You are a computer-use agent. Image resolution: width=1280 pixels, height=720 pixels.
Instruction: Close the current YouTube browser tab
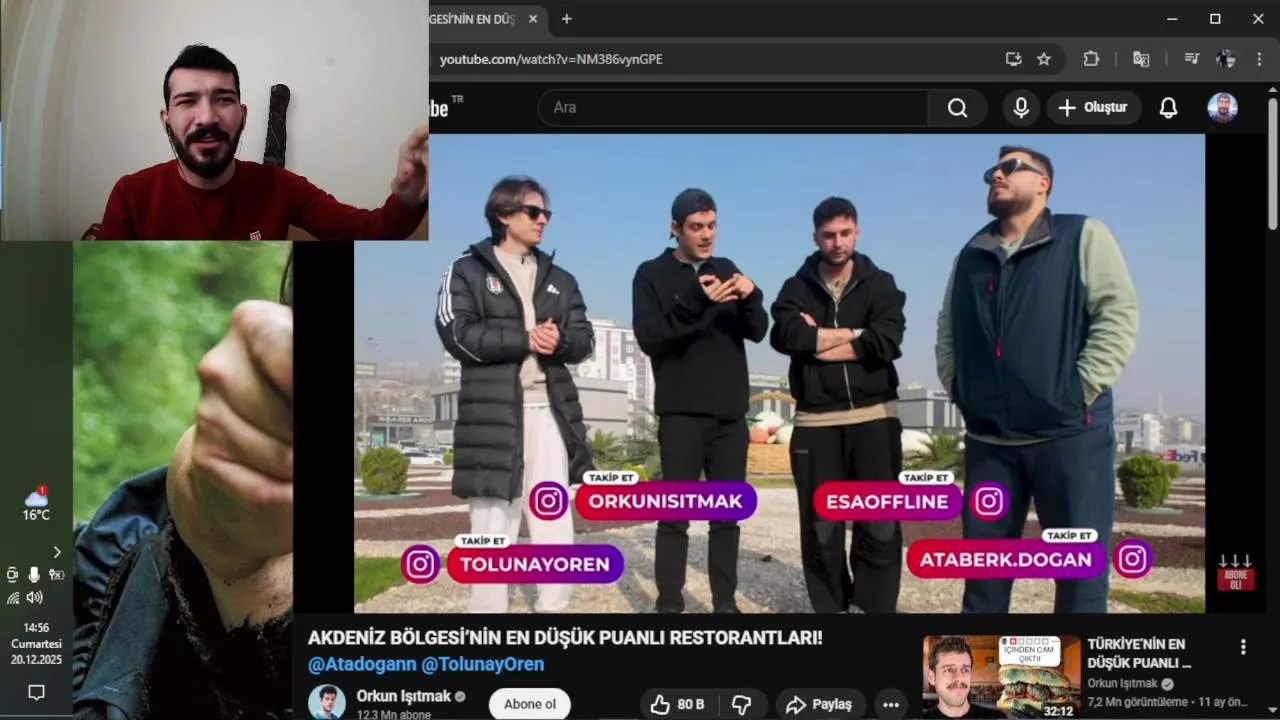pos(533,19)
